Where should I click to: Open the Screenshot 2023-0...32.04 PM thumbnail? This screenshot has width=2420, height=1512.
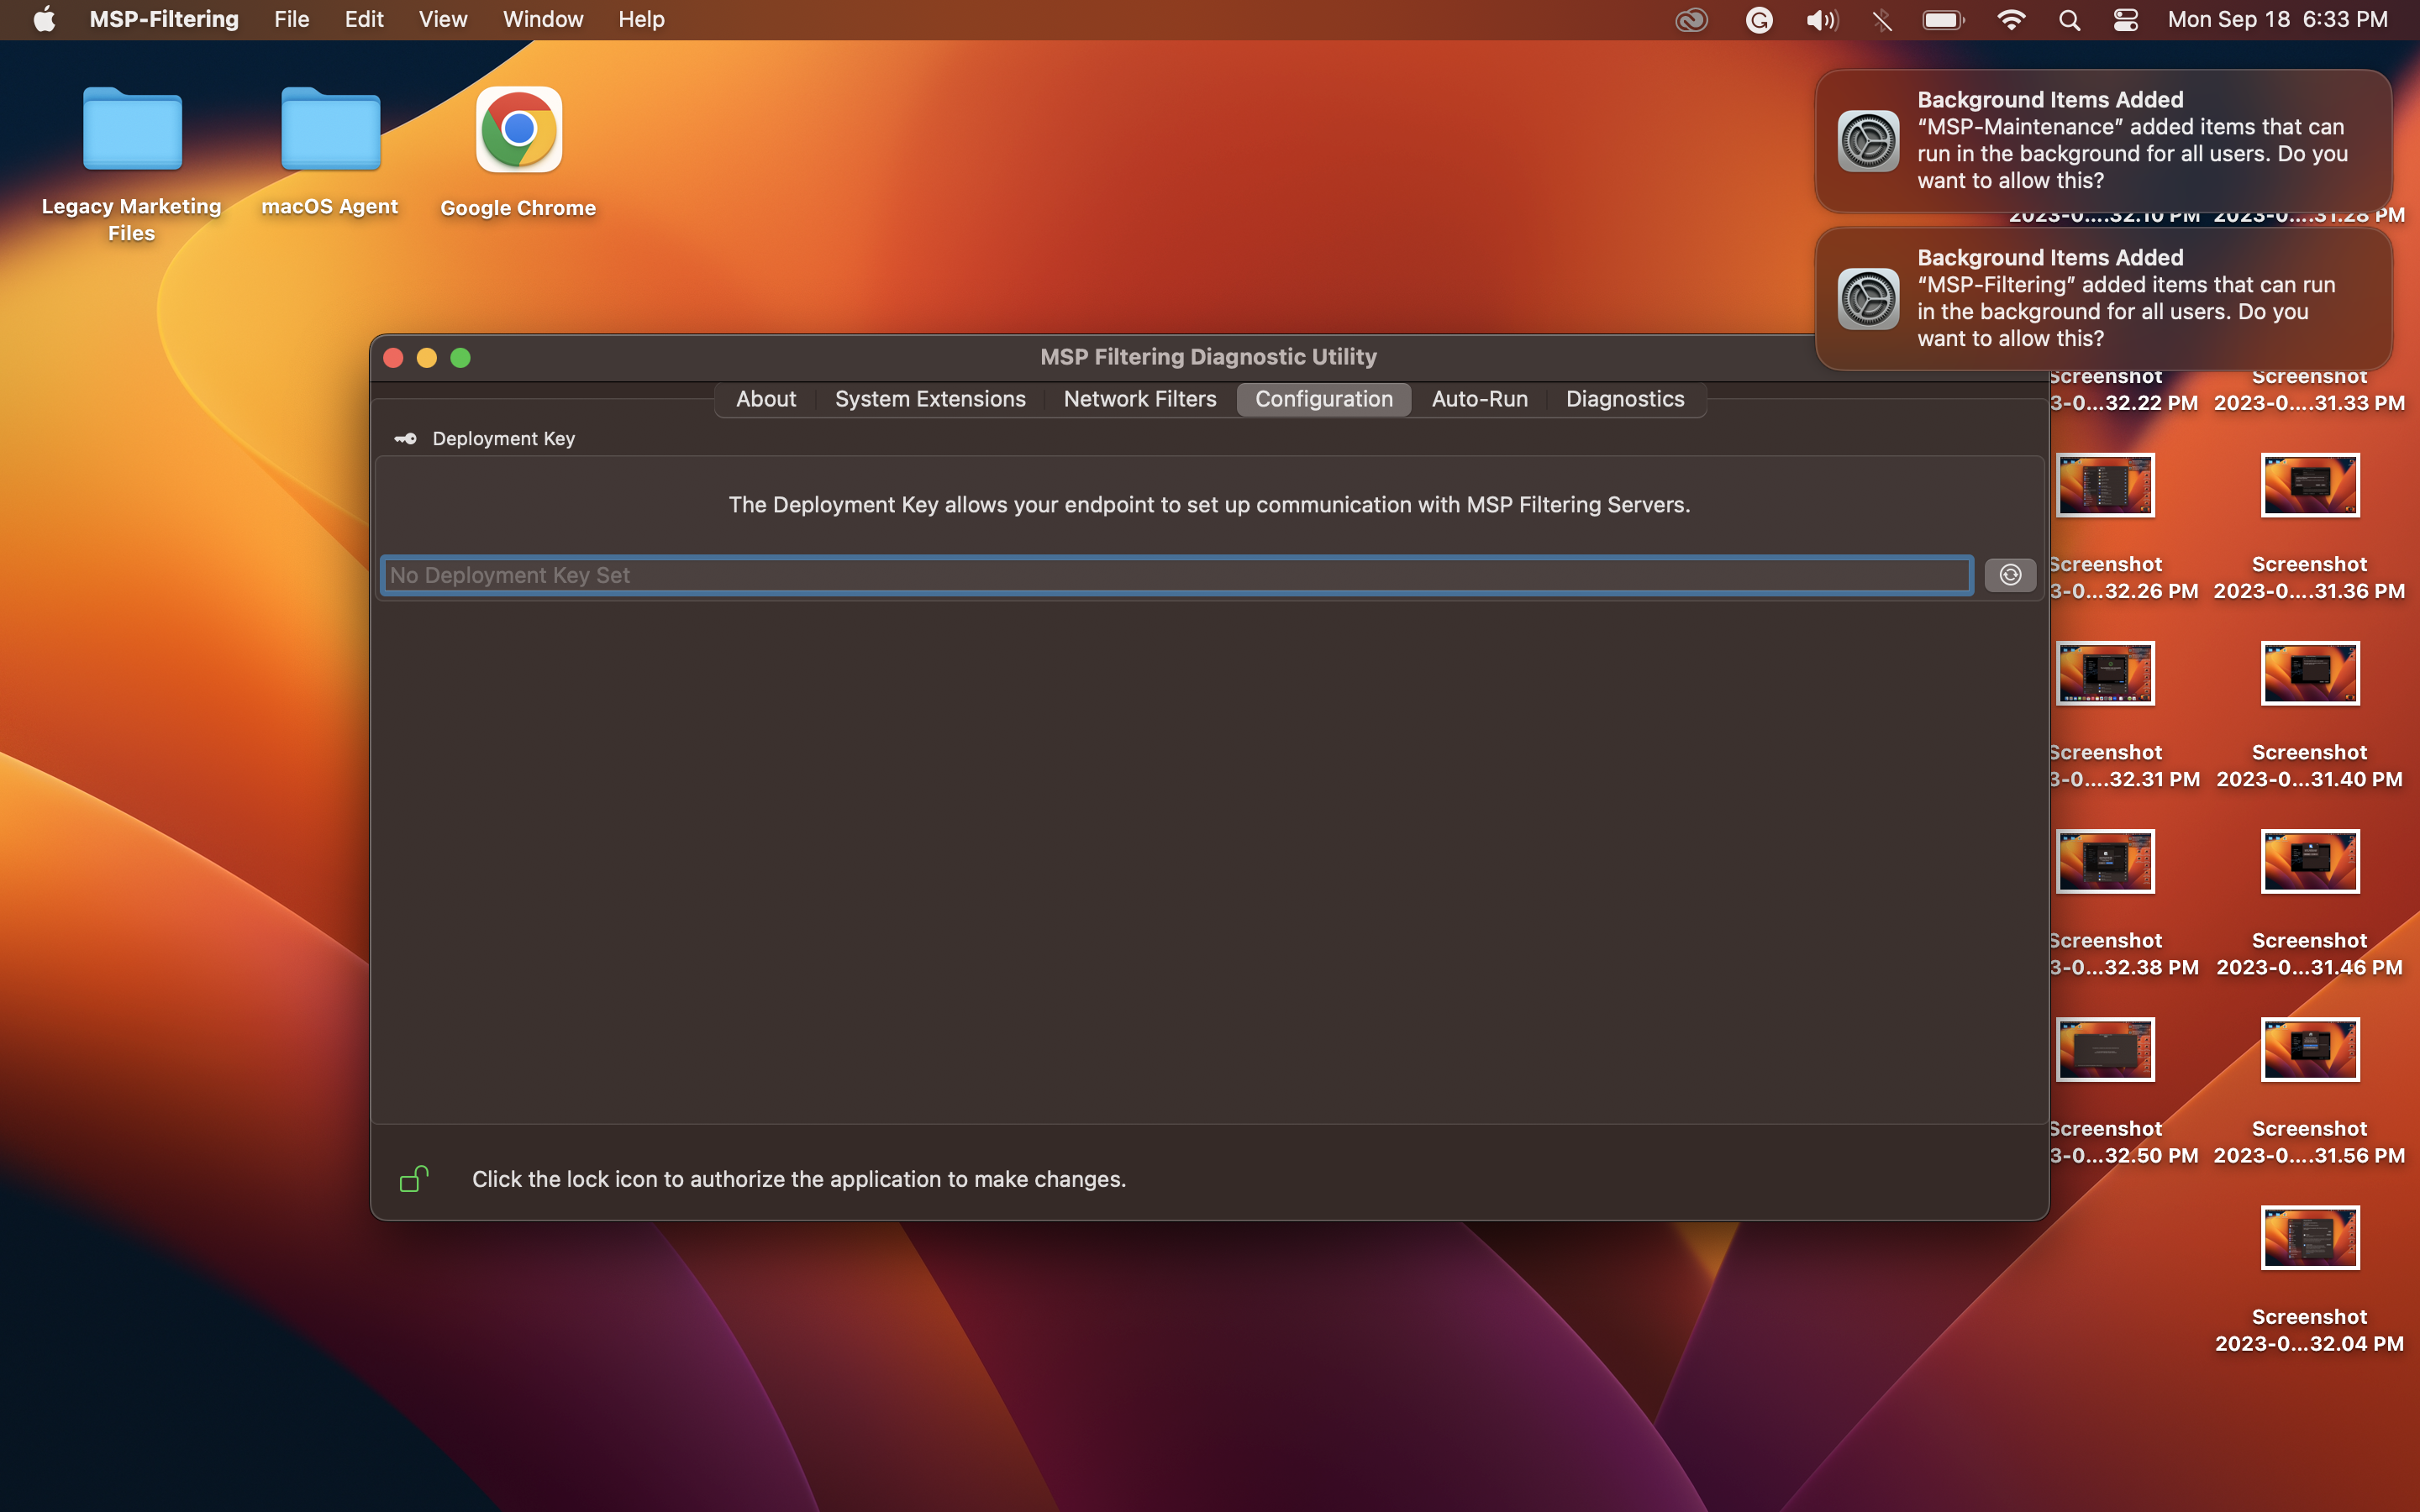2310,1237
